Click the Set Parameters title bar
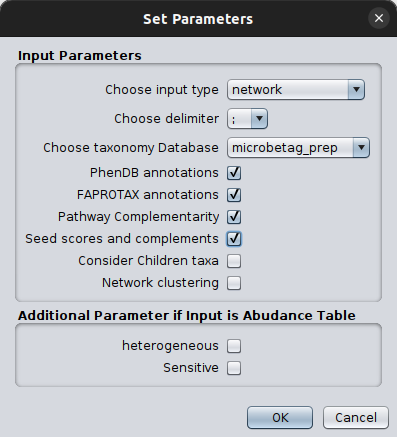This screenshot has width=397, height=437. [198, 19]
